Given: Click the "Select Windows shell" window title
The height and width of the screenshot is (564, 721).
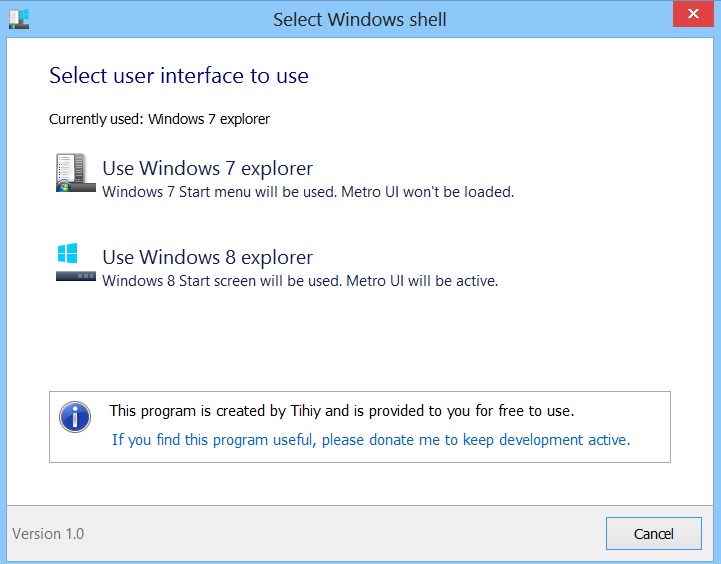Looking at the screenshot, I should click(360, 19).
